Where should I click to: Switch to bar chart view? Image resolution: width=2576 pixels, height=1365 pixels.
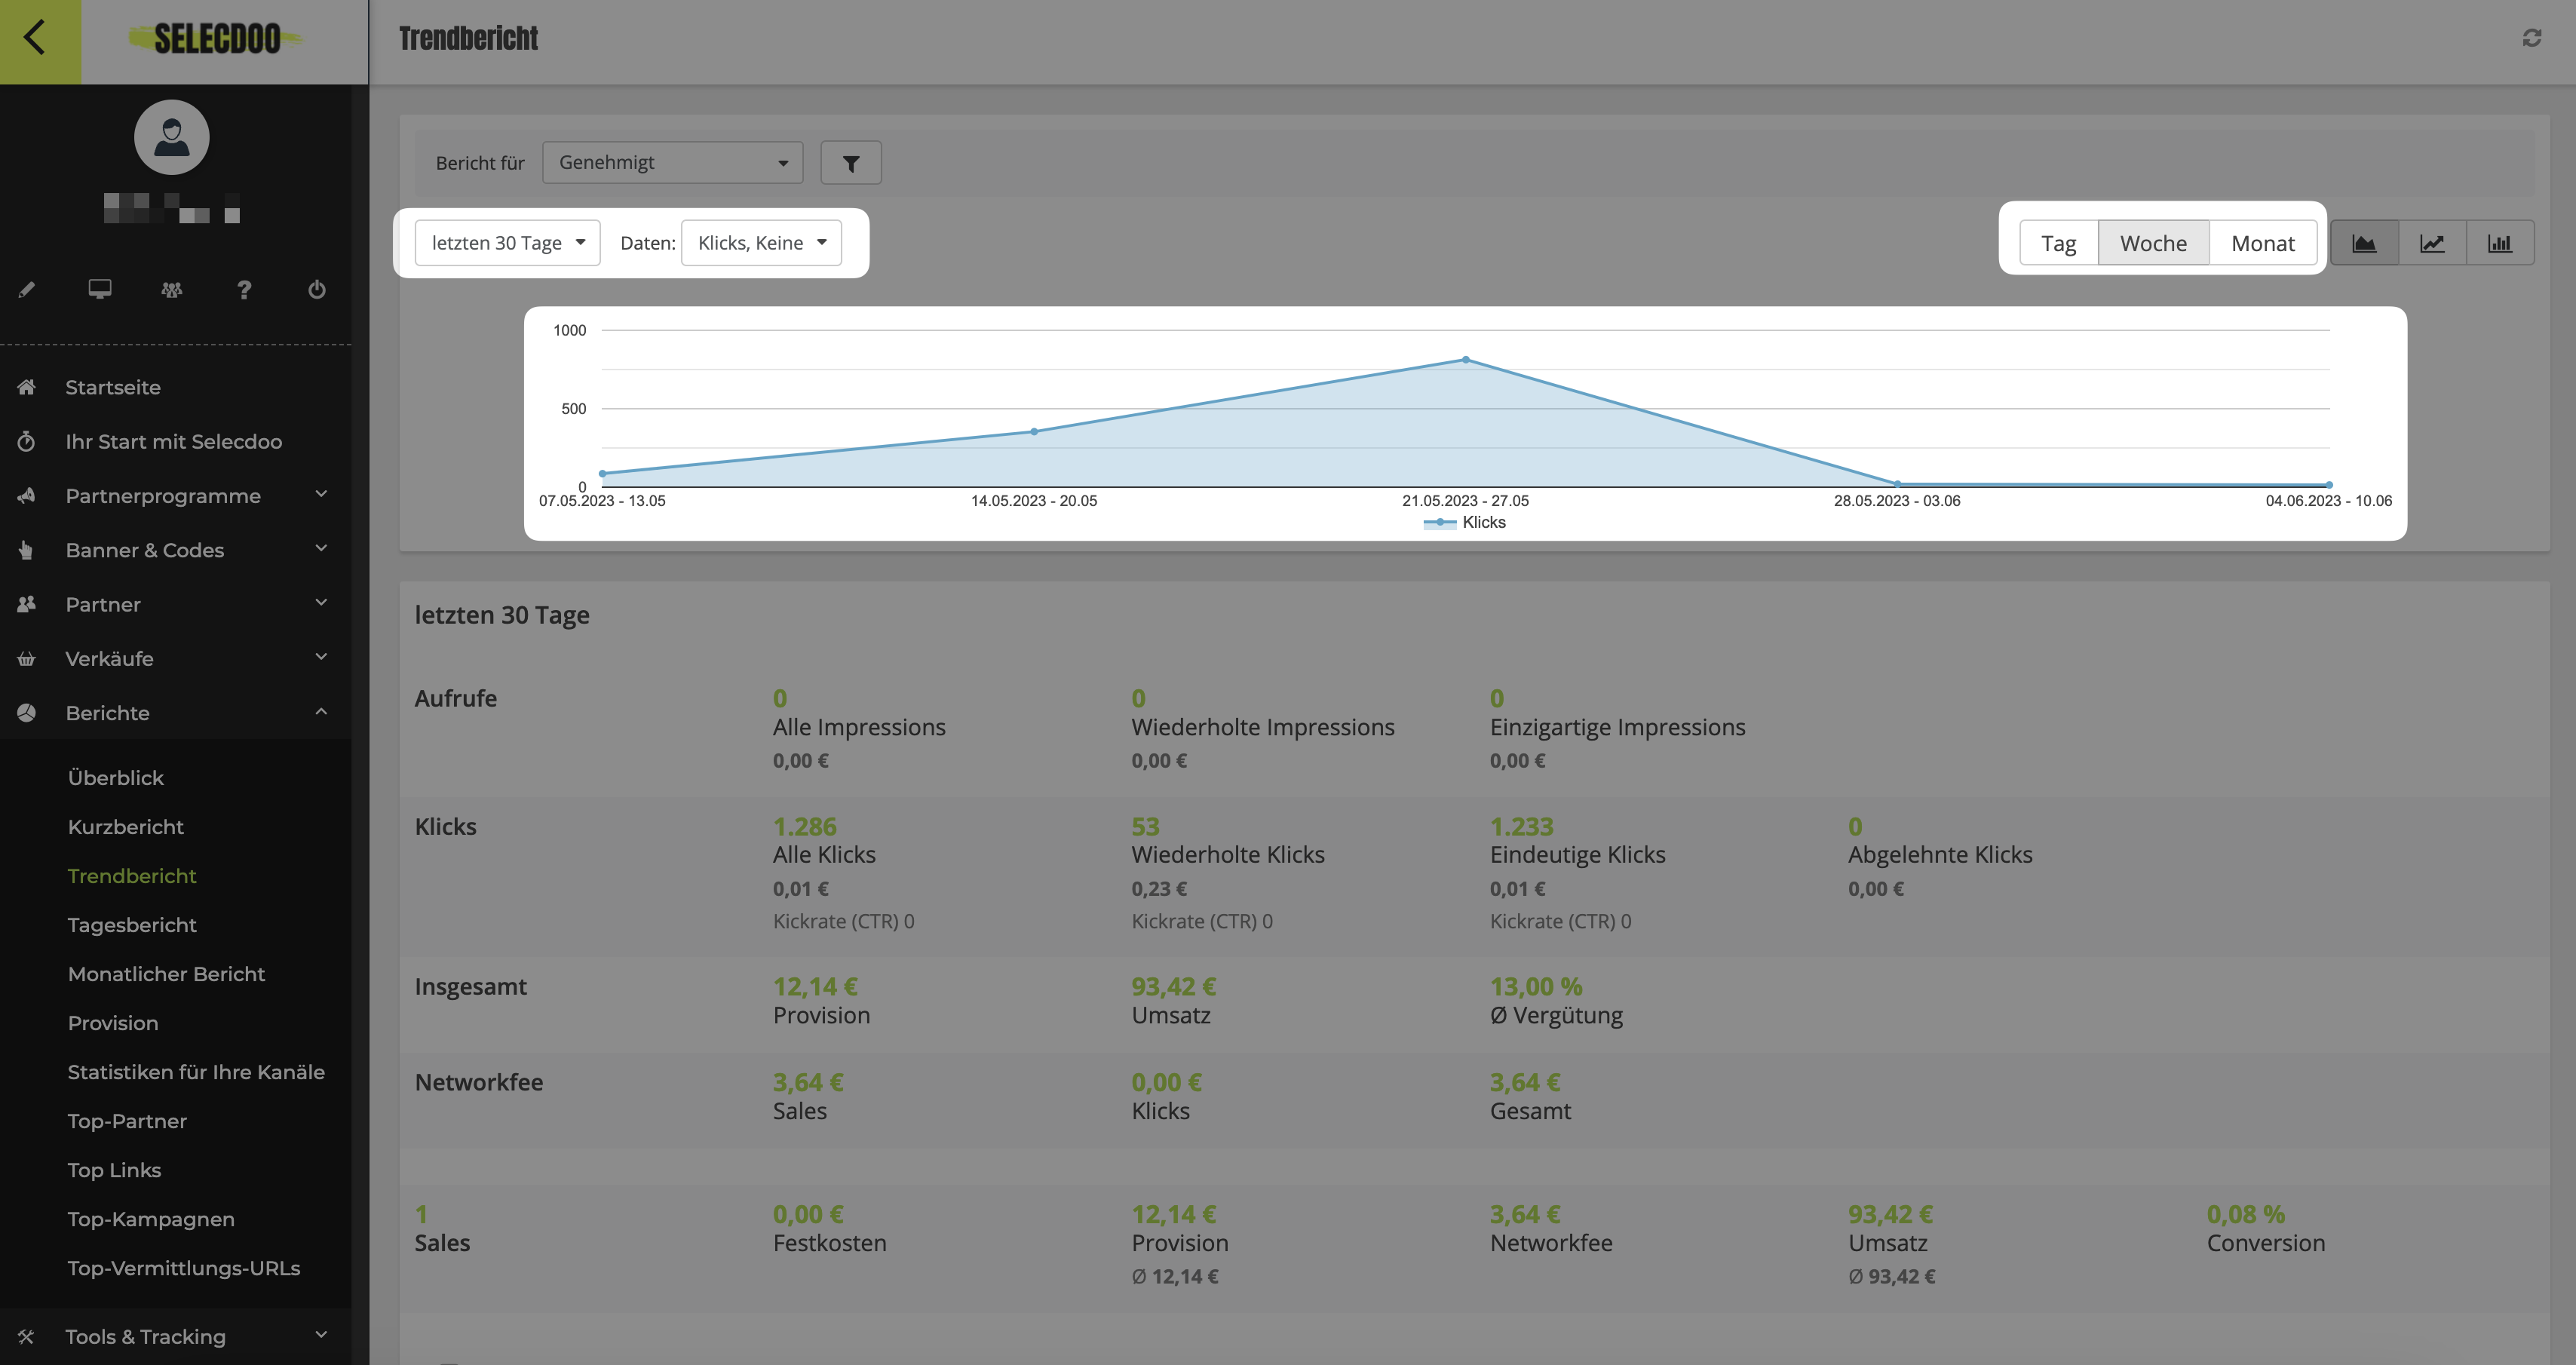click(x=2500, y=243)
